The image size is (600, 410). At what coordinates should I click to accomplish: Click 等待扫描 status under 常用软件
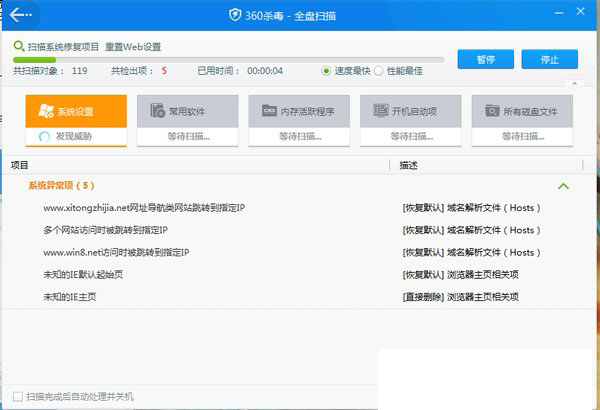[x=189, y=136]
